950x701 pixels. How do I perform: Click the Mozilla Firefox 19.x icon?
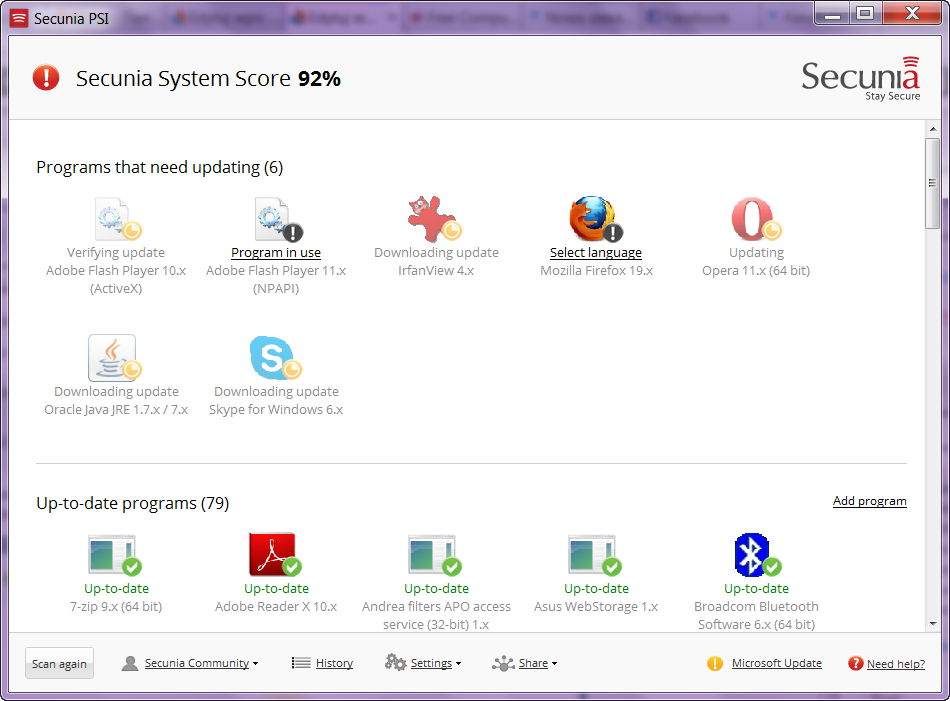point(596,219)
